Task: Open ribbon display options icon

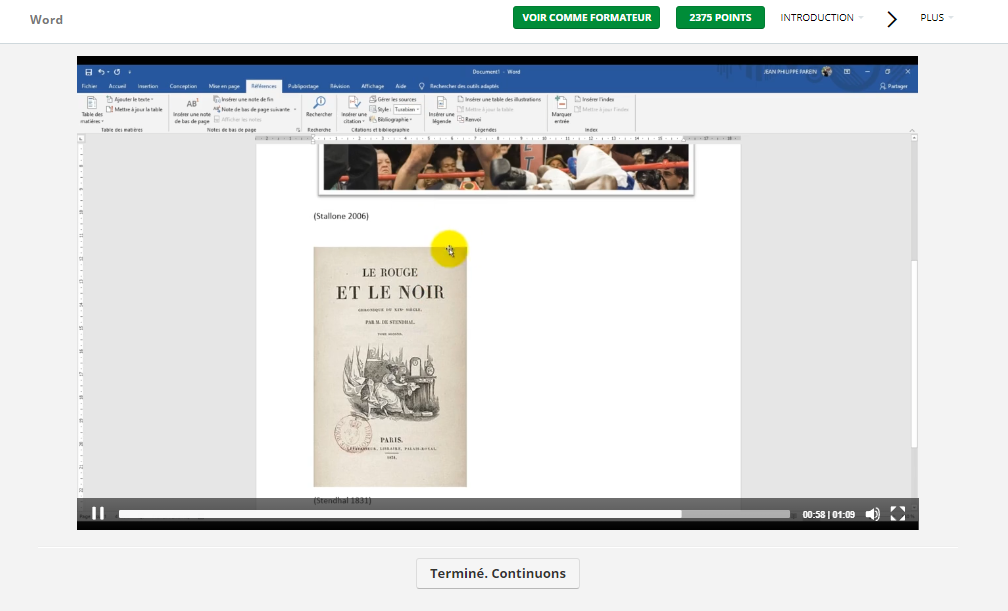Action: pos(847,72)
